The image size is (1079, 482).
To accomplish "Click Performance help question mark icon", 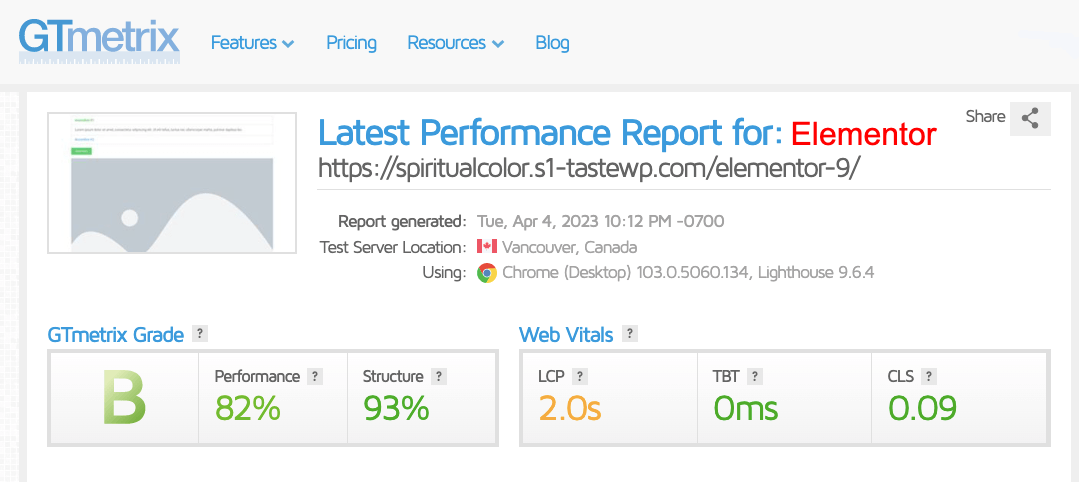I will click(x=315, y=377).
